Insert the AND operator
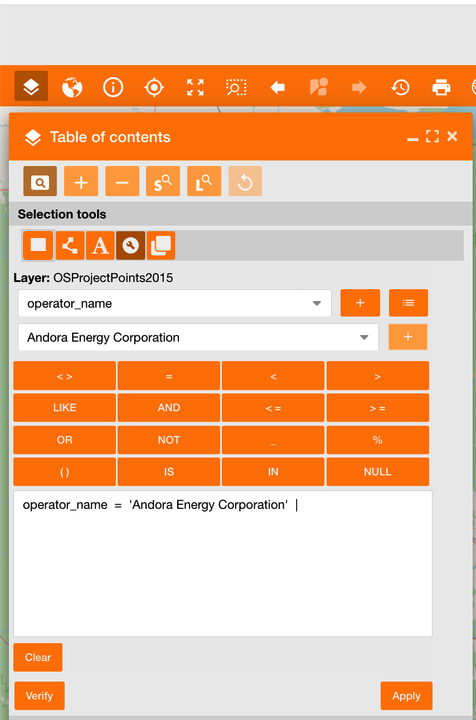The width and height of the screenshot is (476, 720). pos(168,407)
